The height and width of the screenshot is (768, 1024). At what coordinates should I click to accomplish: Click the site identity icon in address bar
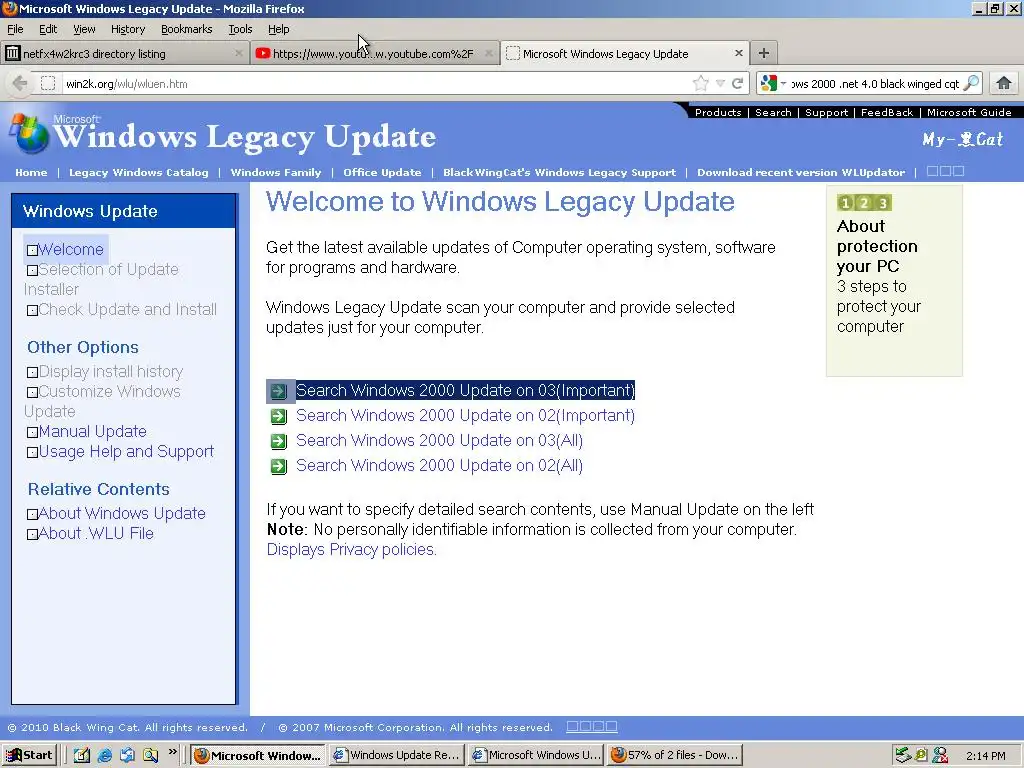click(48, 83)
